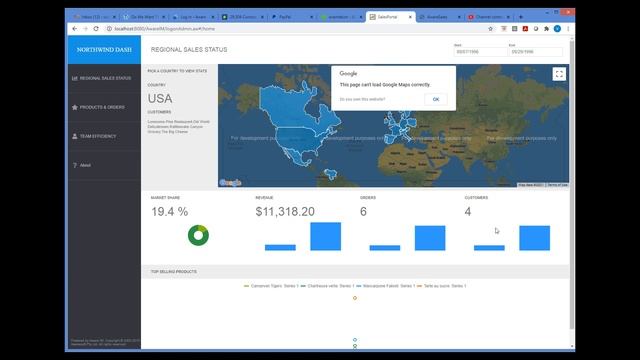Image resolution: width=640 pixels, height=360 pixels.
Task: Open the Extensions puzzle-piece menu
Action: pos(547,29)
